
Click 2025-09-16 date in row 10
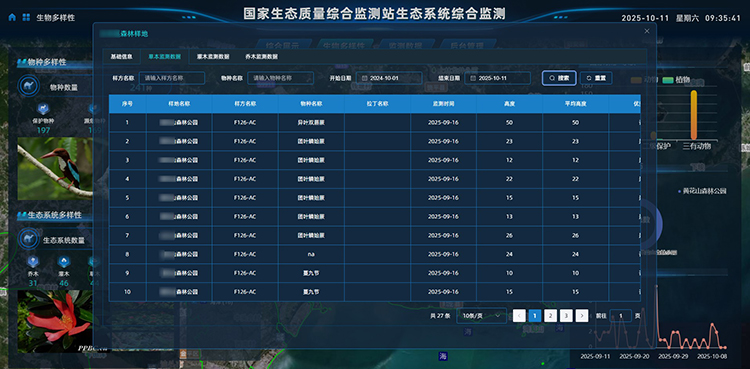coord(443,292)
